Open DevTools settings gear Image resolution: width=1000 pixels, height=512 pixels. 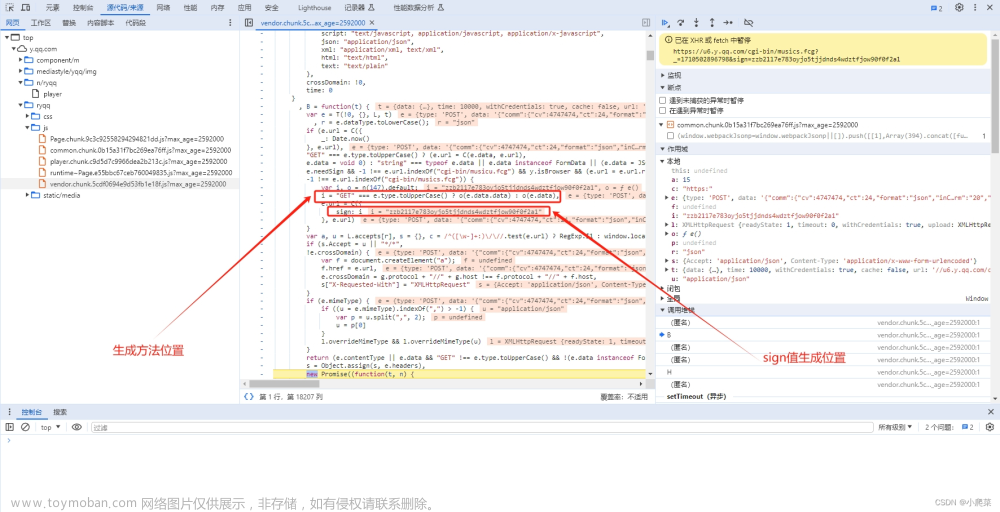click(x=959, y=8)
